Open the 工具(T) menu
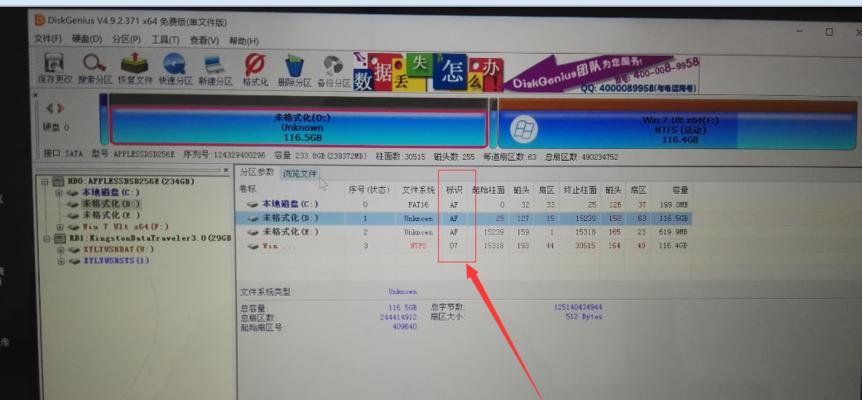Viewport: 862px width, 400px height. click(x=165, y=40)
